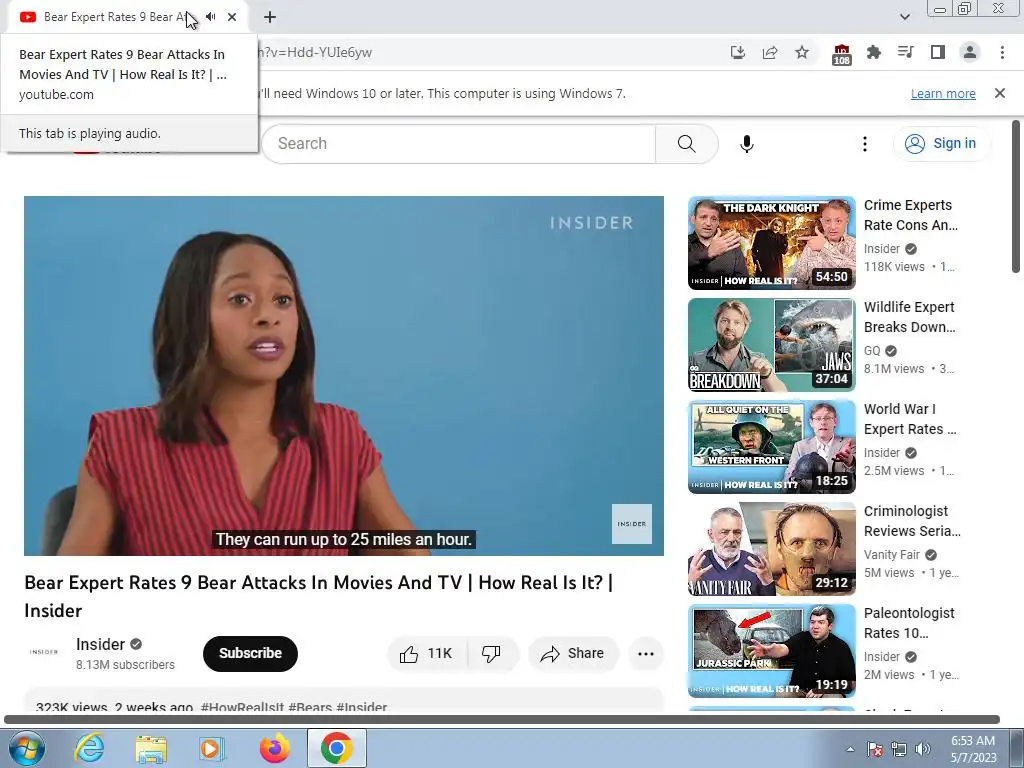
Task: Dismiss the Windows 7 notification bar
Action: point(999,93)
